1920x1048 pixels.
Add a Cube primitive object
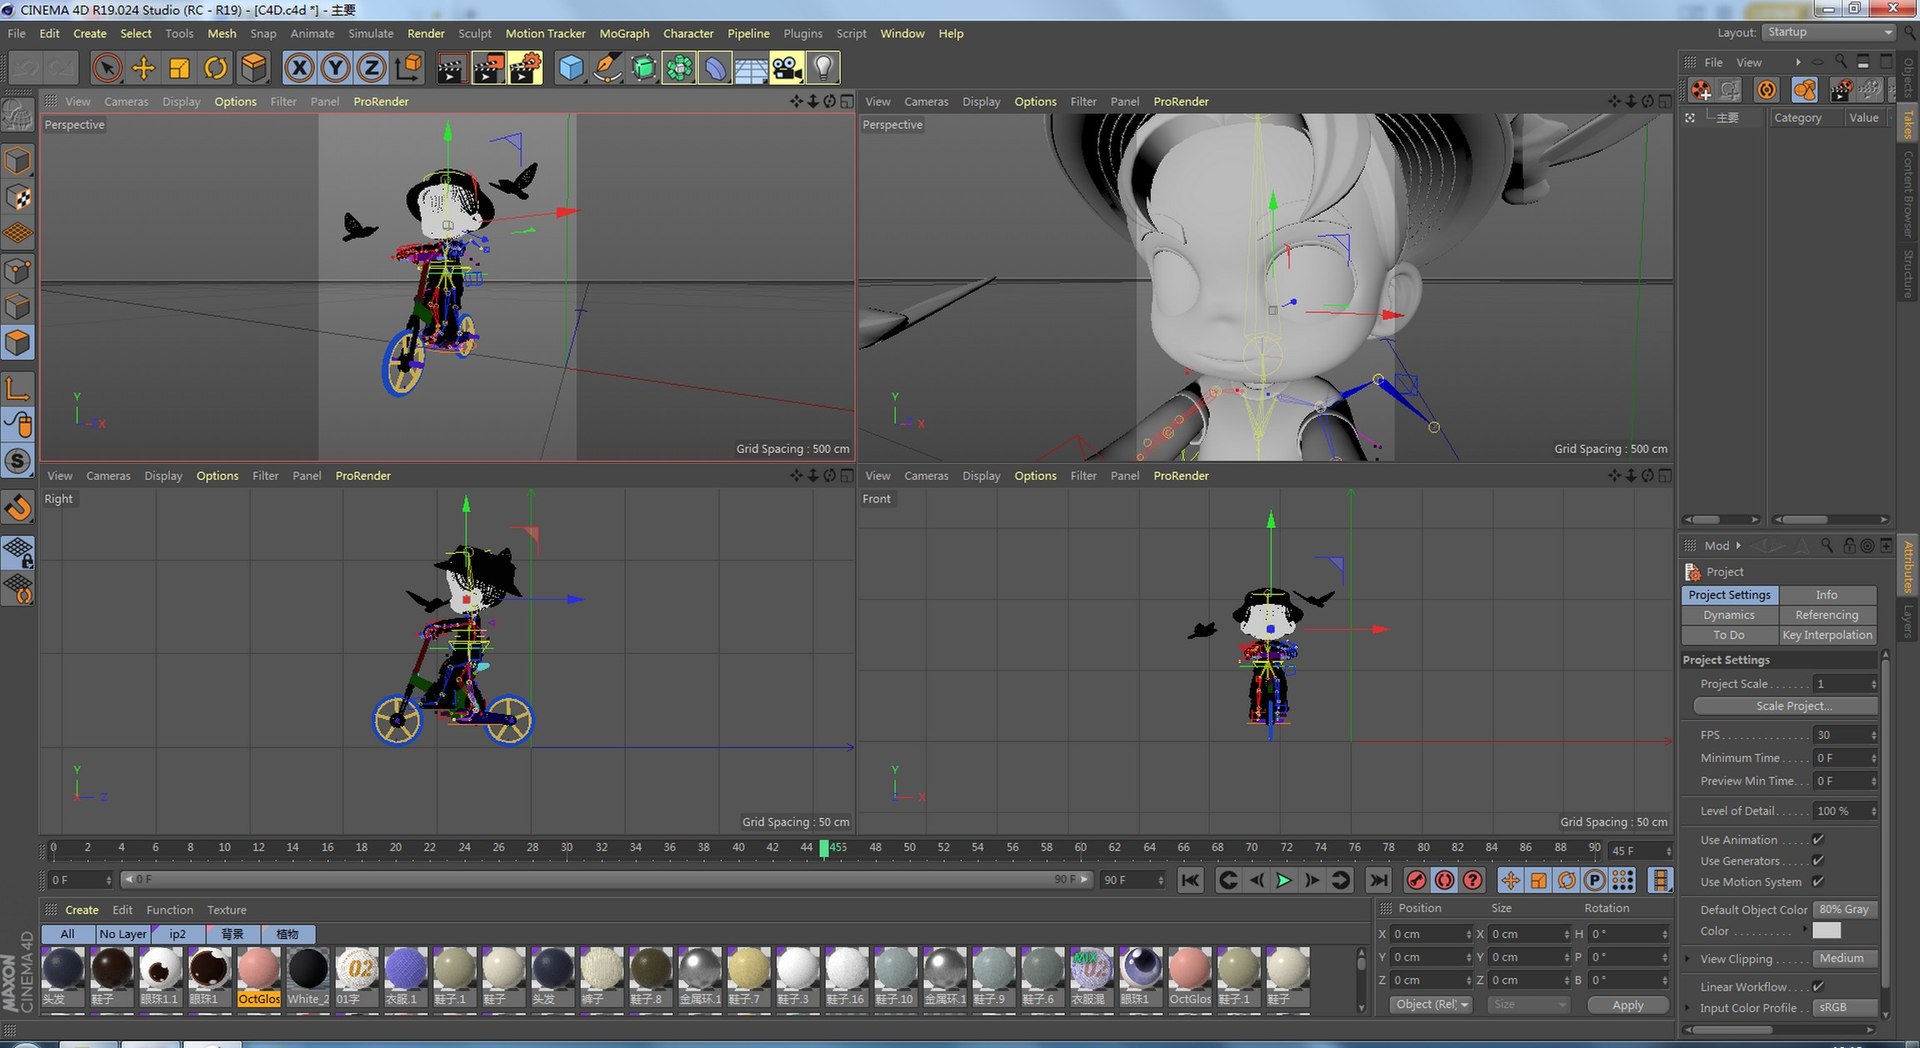(571, 68)
